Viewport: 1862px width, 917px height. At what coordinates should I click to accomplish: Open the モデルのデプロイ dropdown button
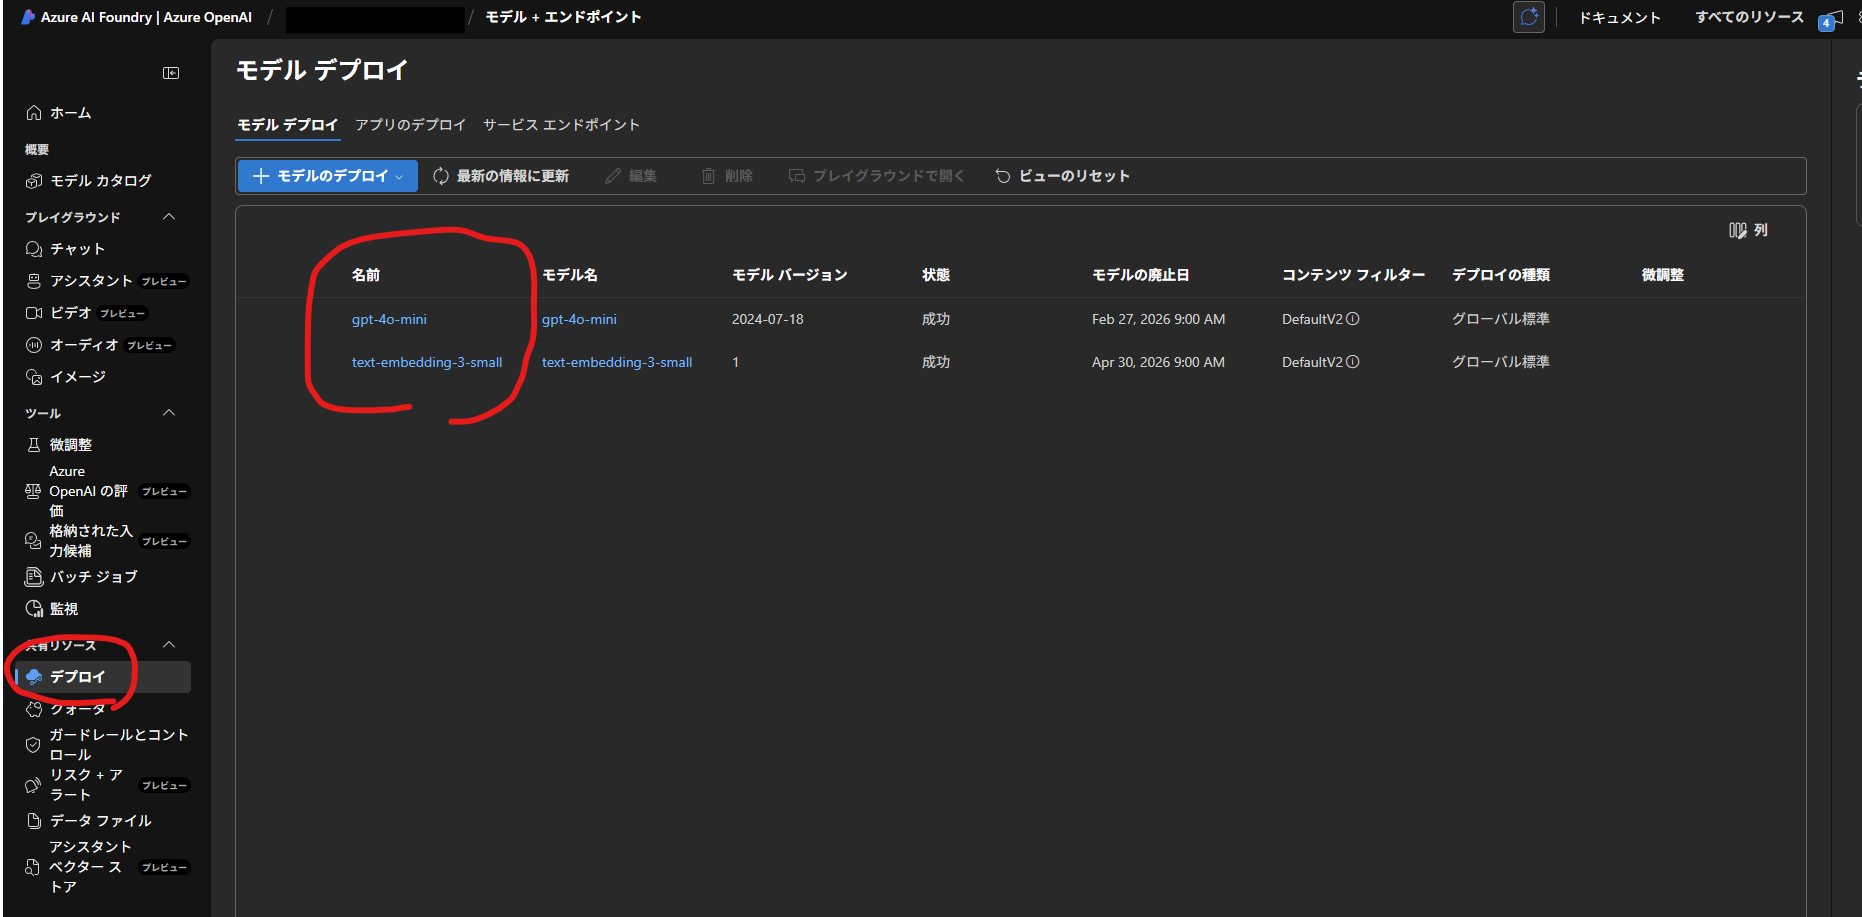(x=327, y=176)
